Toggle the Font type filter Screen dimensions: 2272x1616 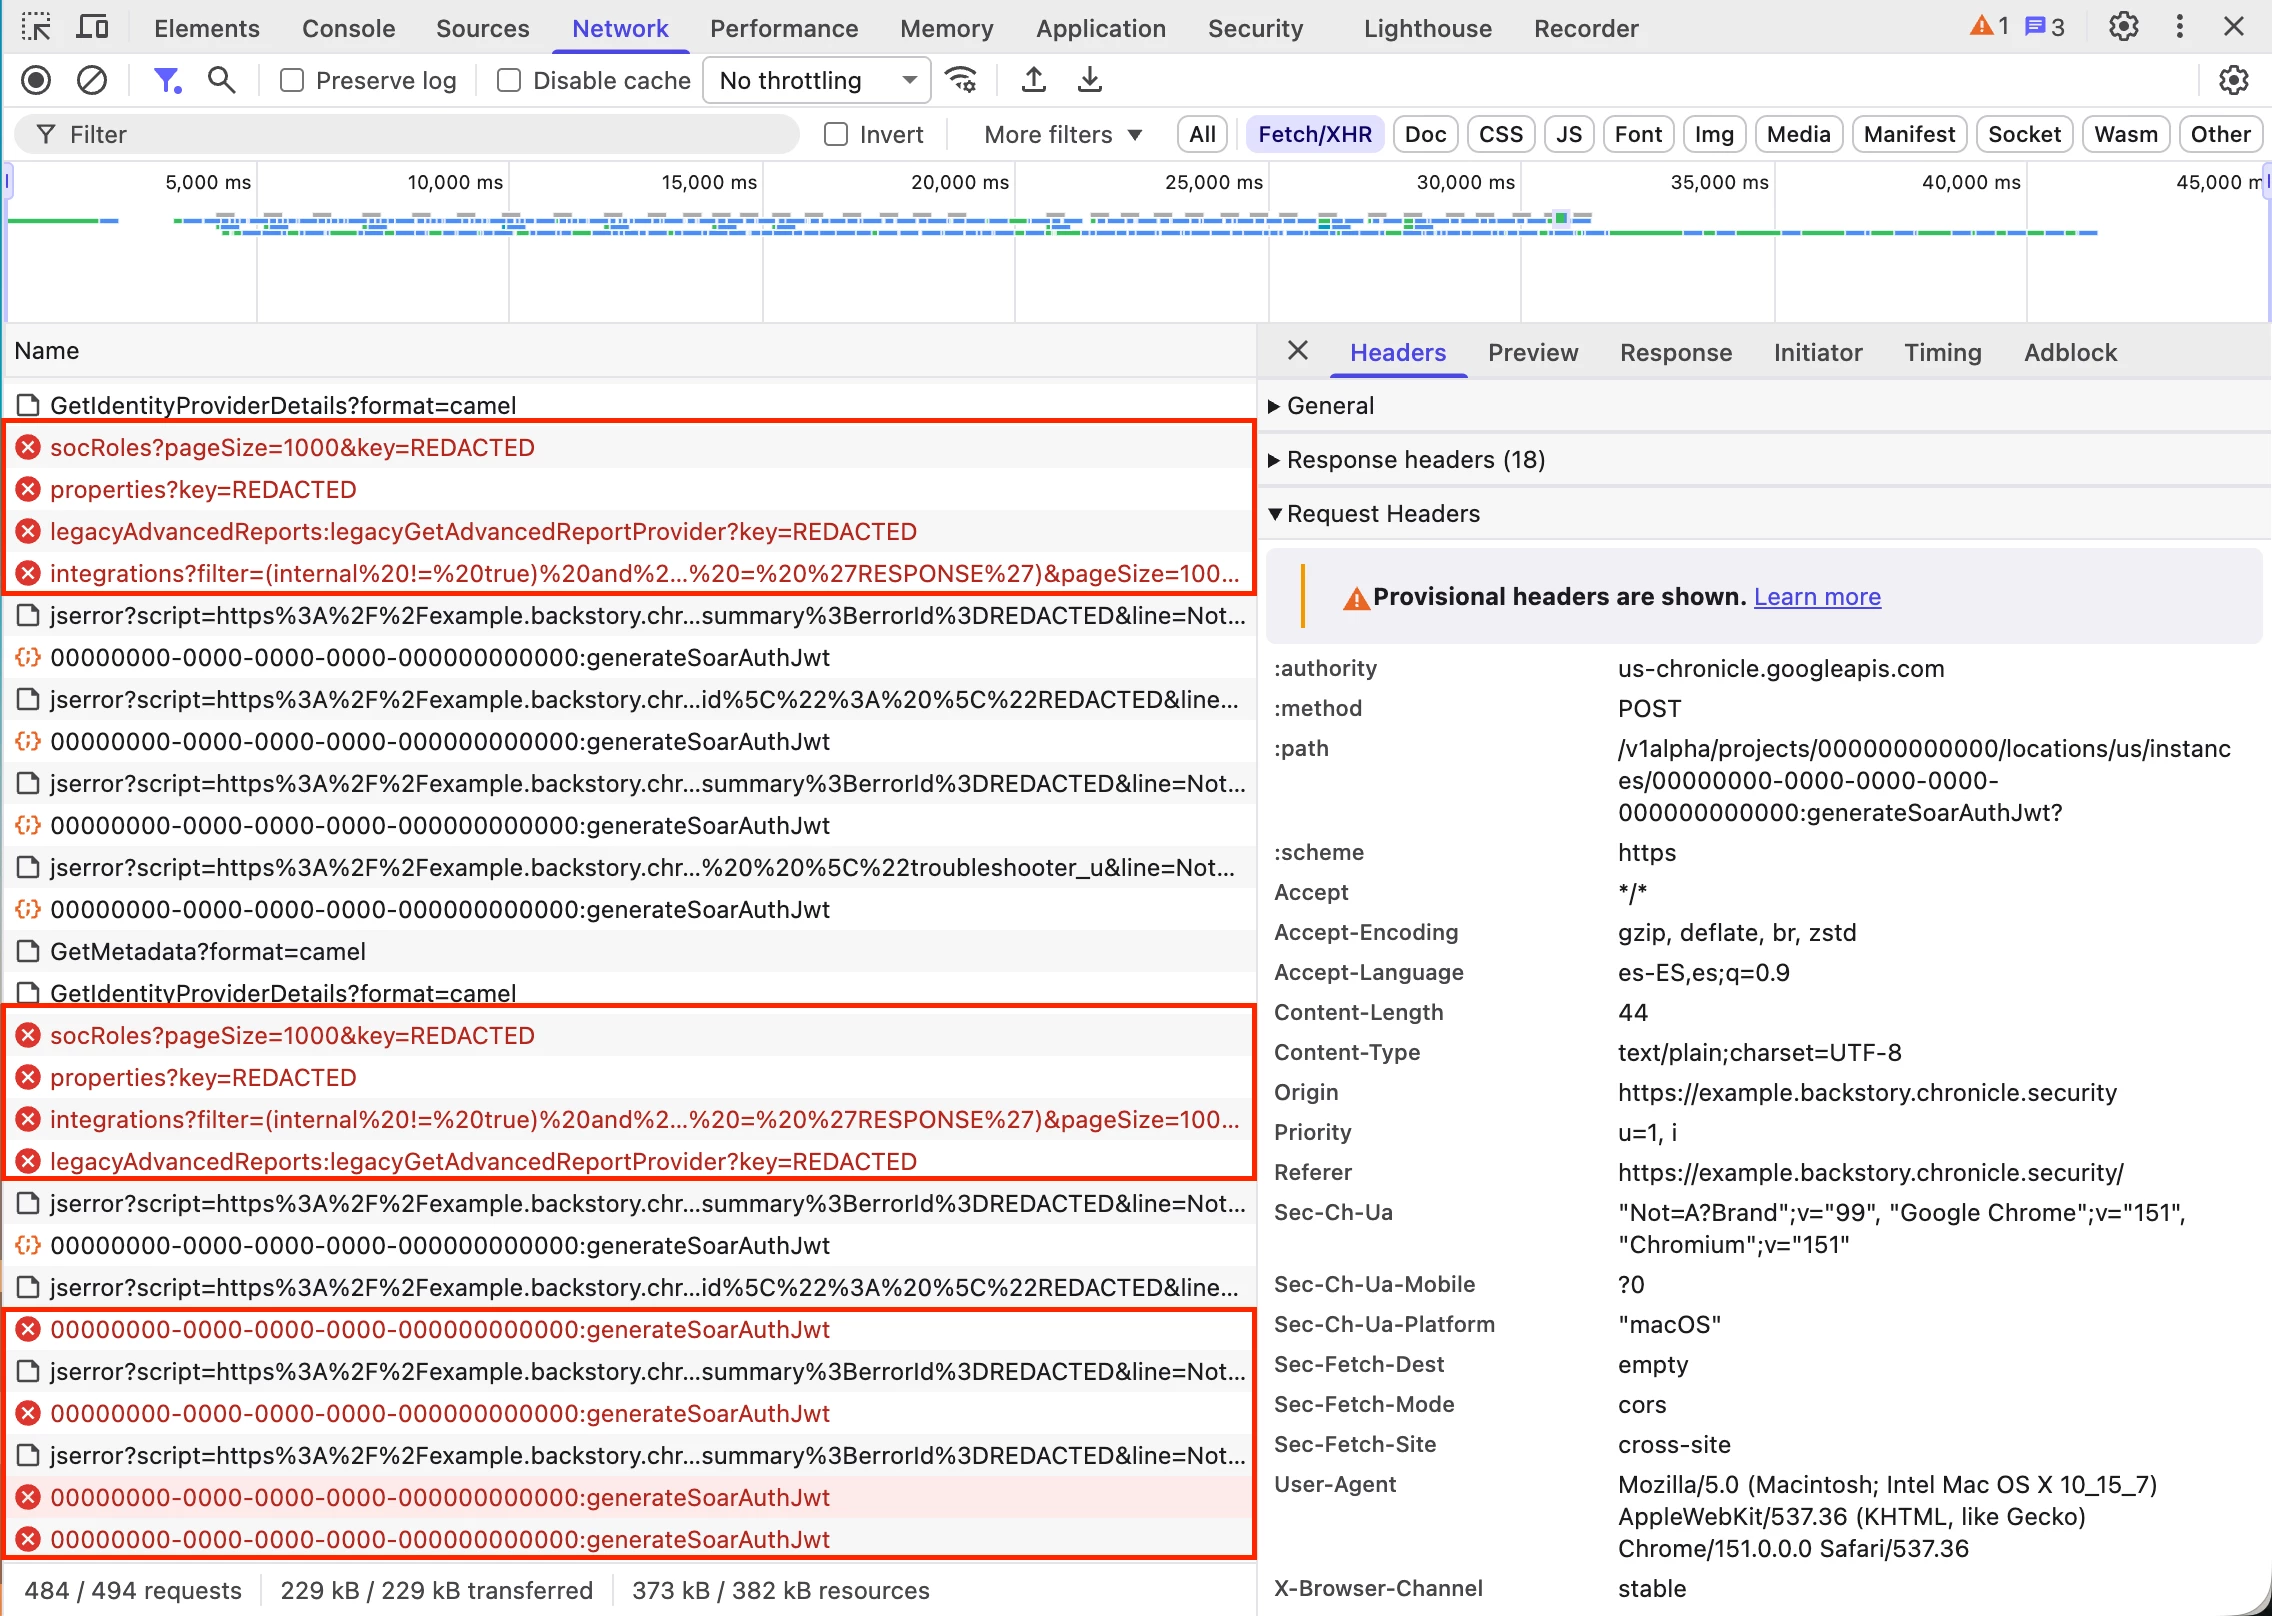pyautogui.click(x=1638, y=134)
